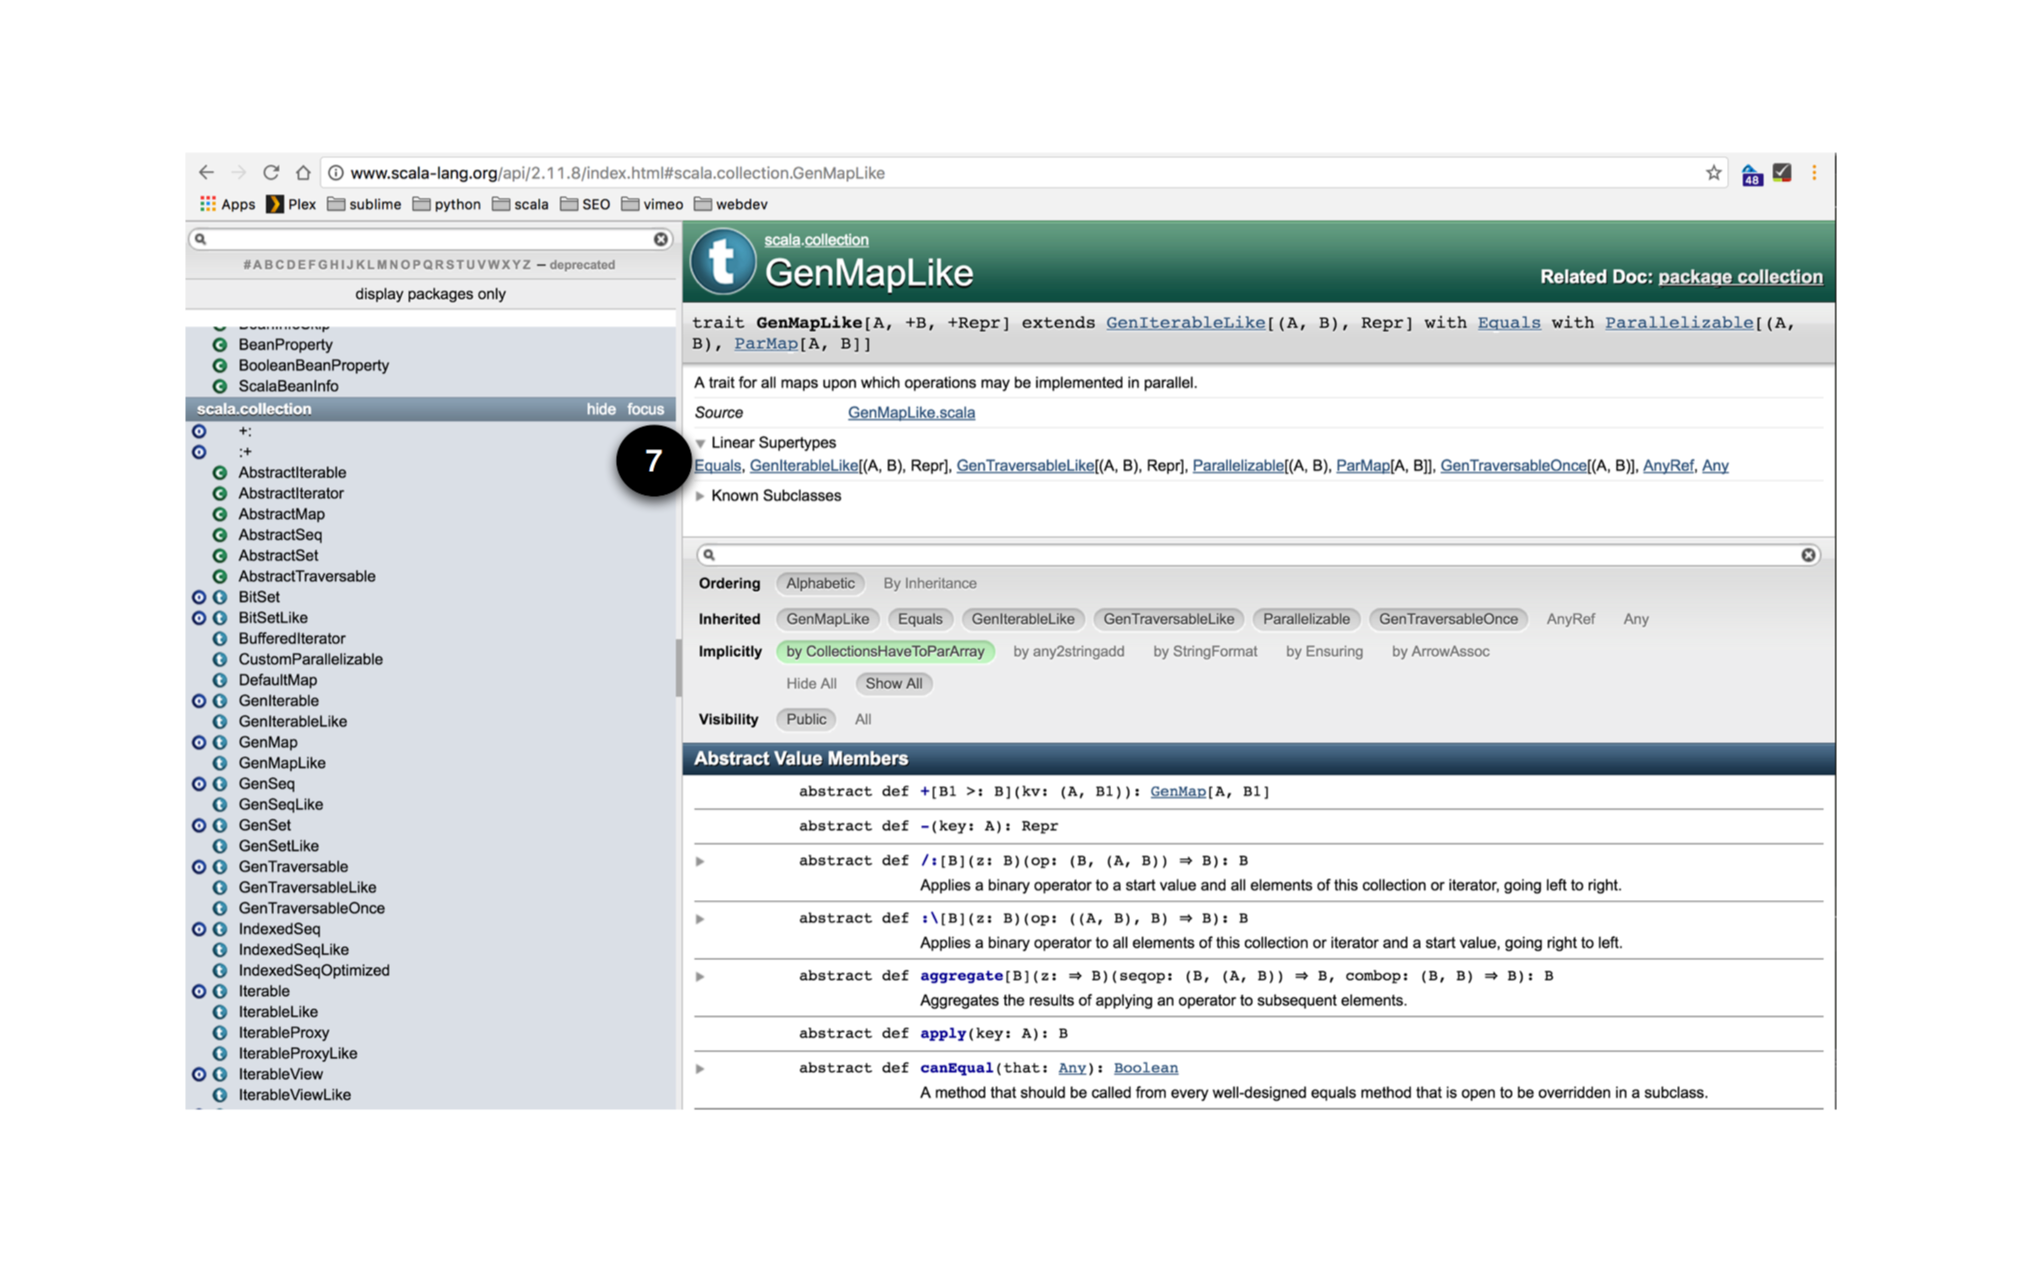Viewport: 2032px width, 1270px height.
Task: Click the object icon beside BitSet
Action: 199,597
